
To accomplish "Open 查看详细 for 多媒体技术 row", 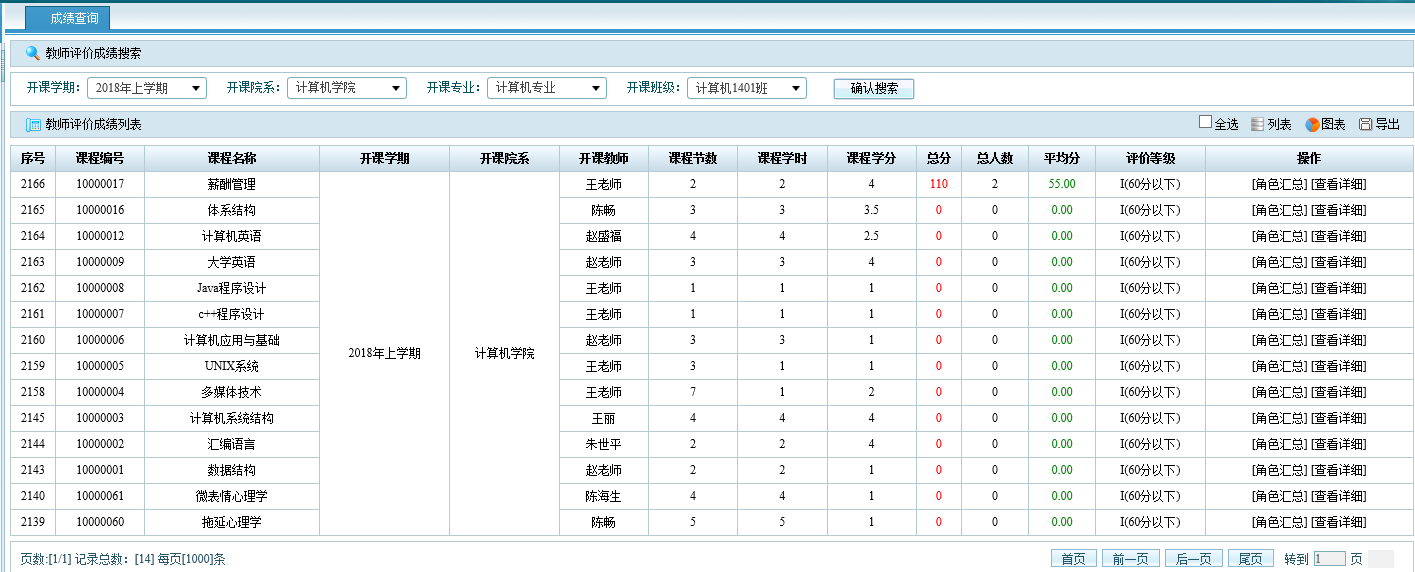I will tap(1338, 392).
